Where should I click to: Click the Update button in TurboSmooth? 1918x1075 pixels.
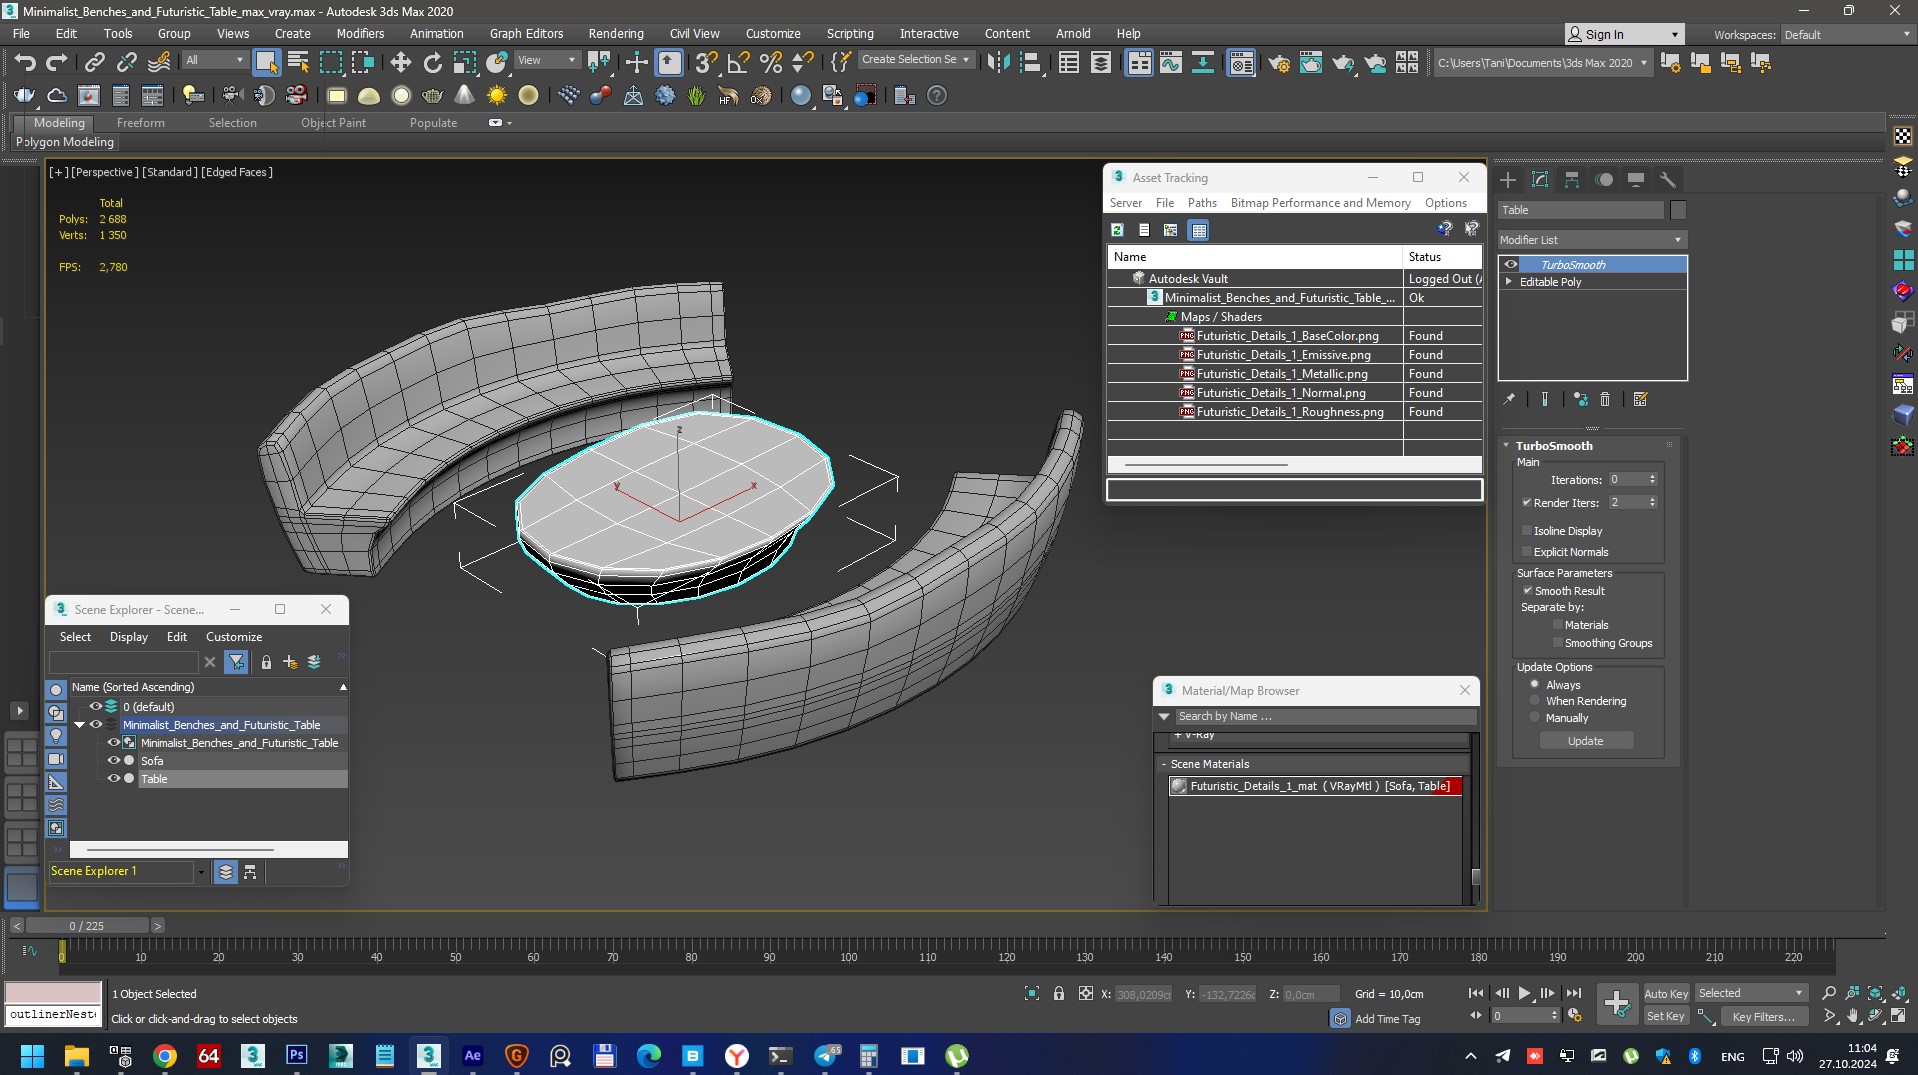(x=1585, y=741)
